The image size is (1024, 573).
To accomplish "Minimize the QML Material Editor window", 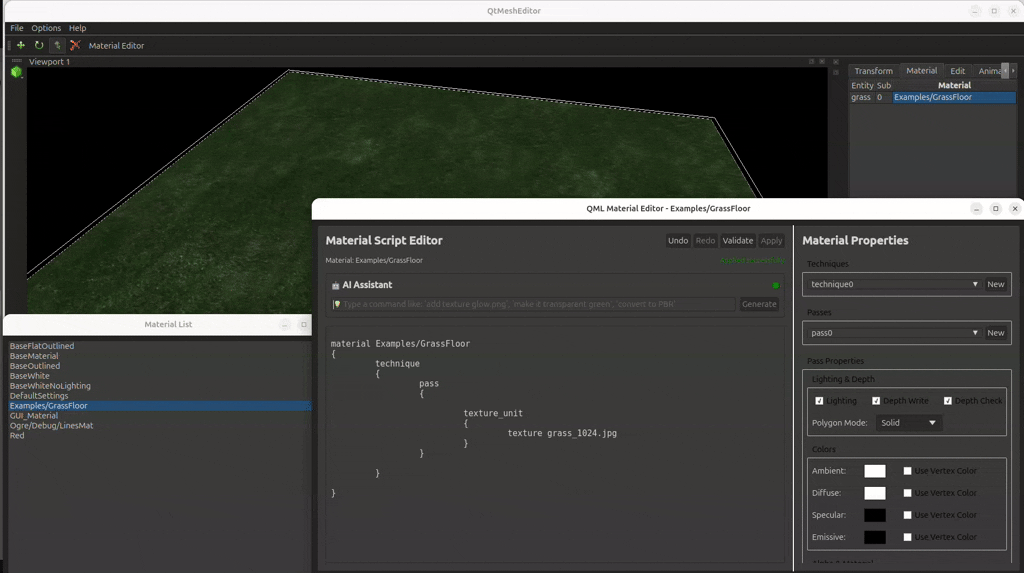I will [x=976, y=208].
